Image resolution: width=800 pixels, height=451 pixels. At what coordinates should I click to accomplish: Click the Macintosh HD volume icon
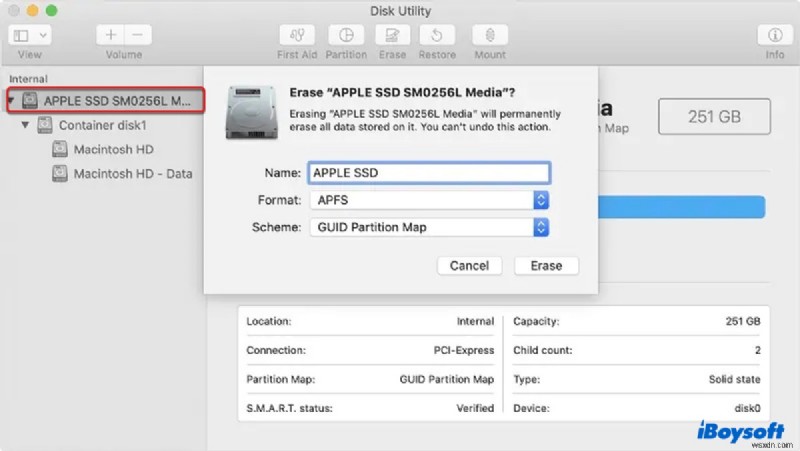coord(60,149)
